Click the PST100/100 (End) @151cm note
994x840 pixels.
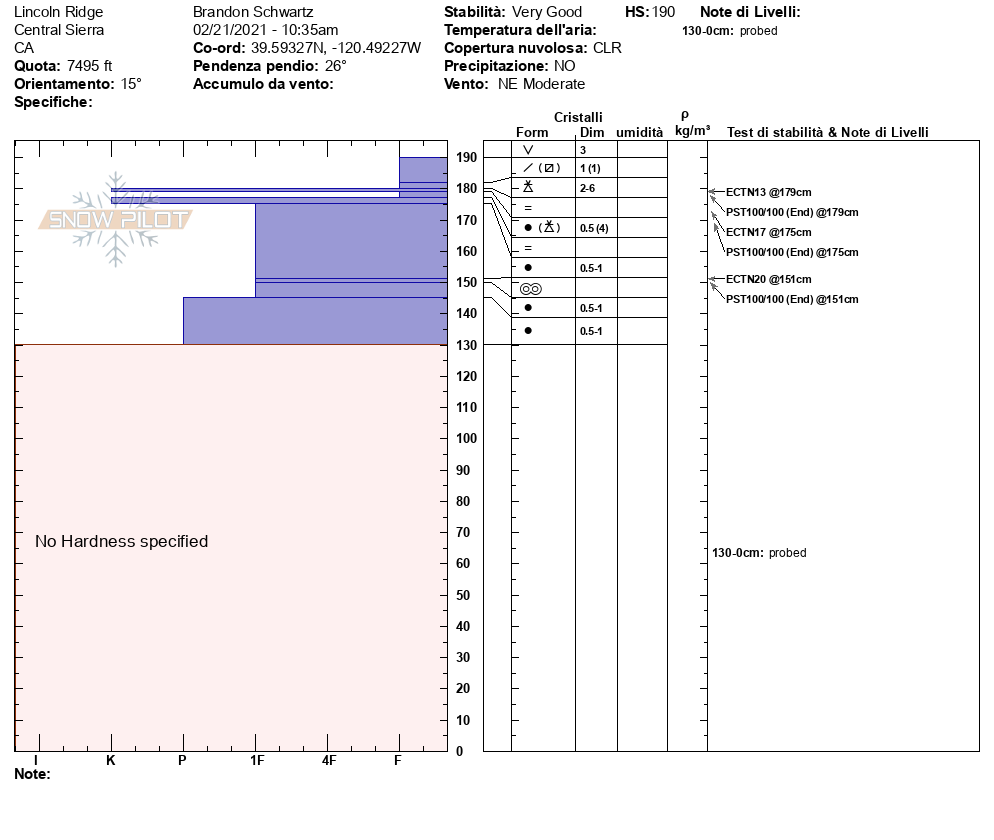[791, 299]
